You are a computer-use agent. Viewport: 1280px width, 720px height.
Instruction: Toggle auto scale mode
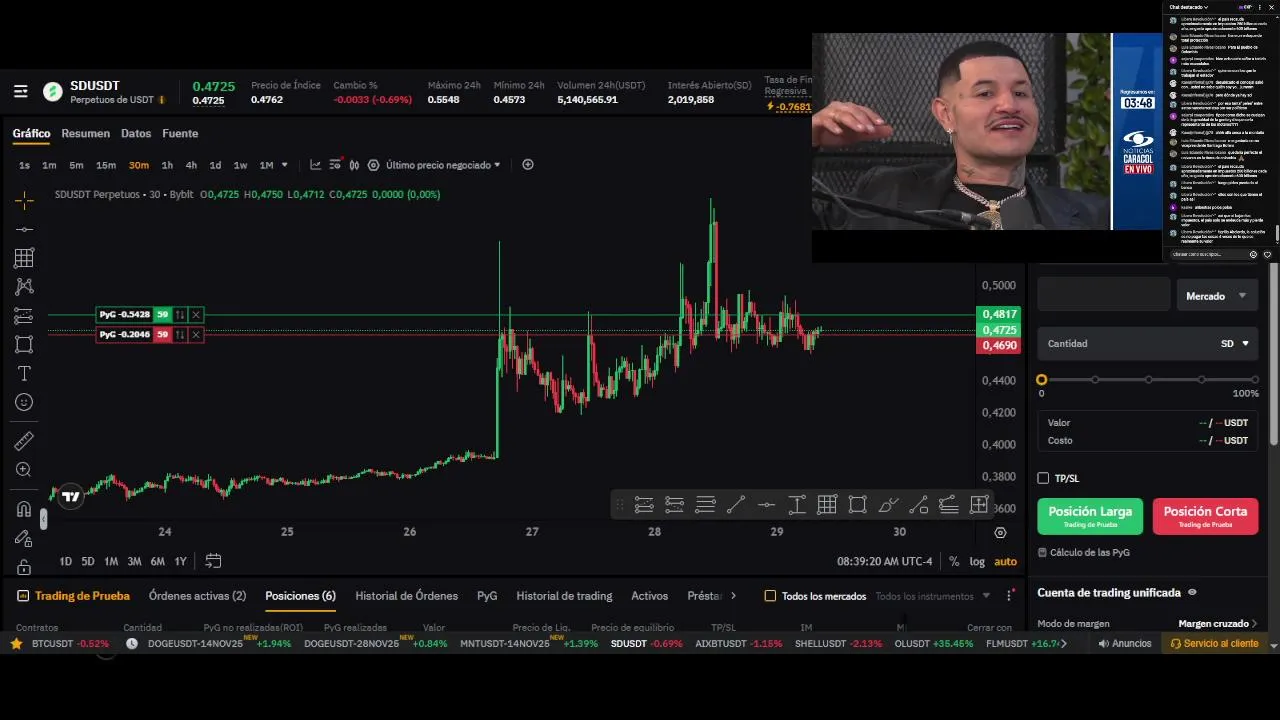pos(1005,561)
